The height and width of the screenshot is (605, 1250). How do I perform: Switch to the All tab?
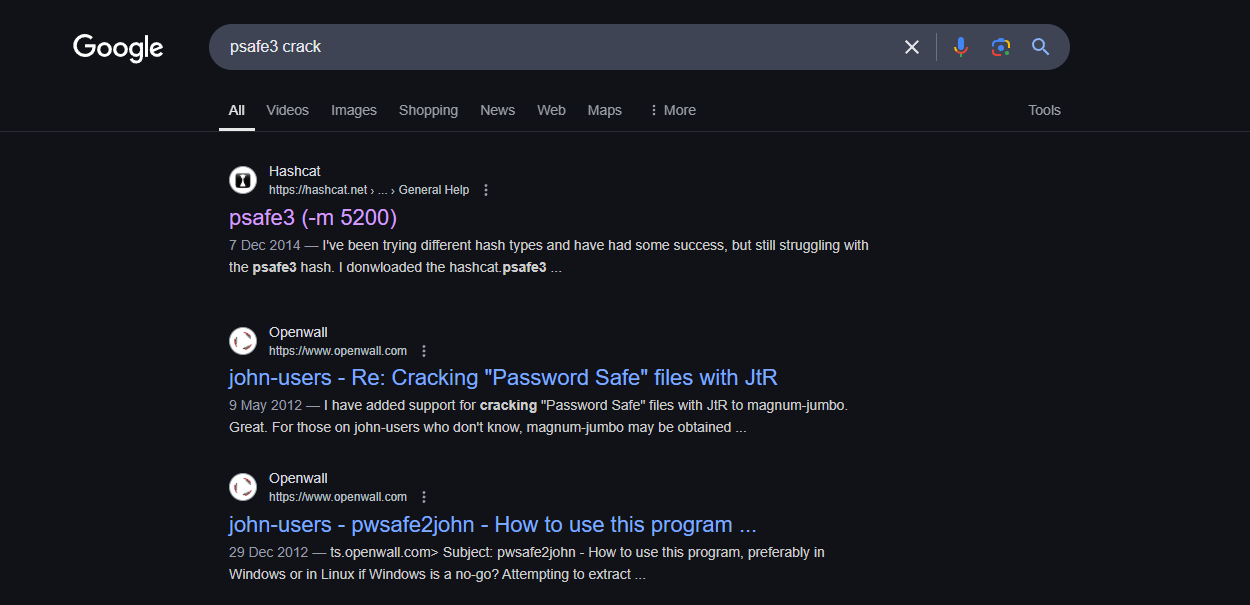(x=236, y=110)
